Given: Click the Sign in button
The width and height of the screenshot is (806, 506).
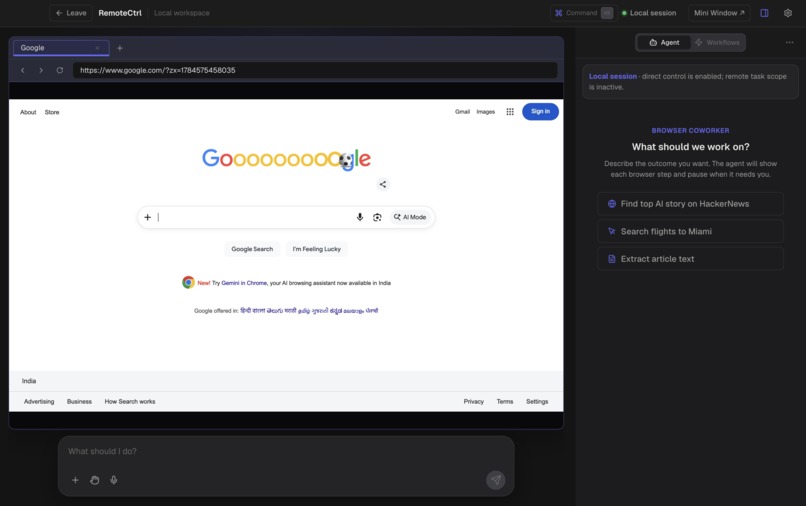Looking at the screenshot, I should [x=540, y=112].
